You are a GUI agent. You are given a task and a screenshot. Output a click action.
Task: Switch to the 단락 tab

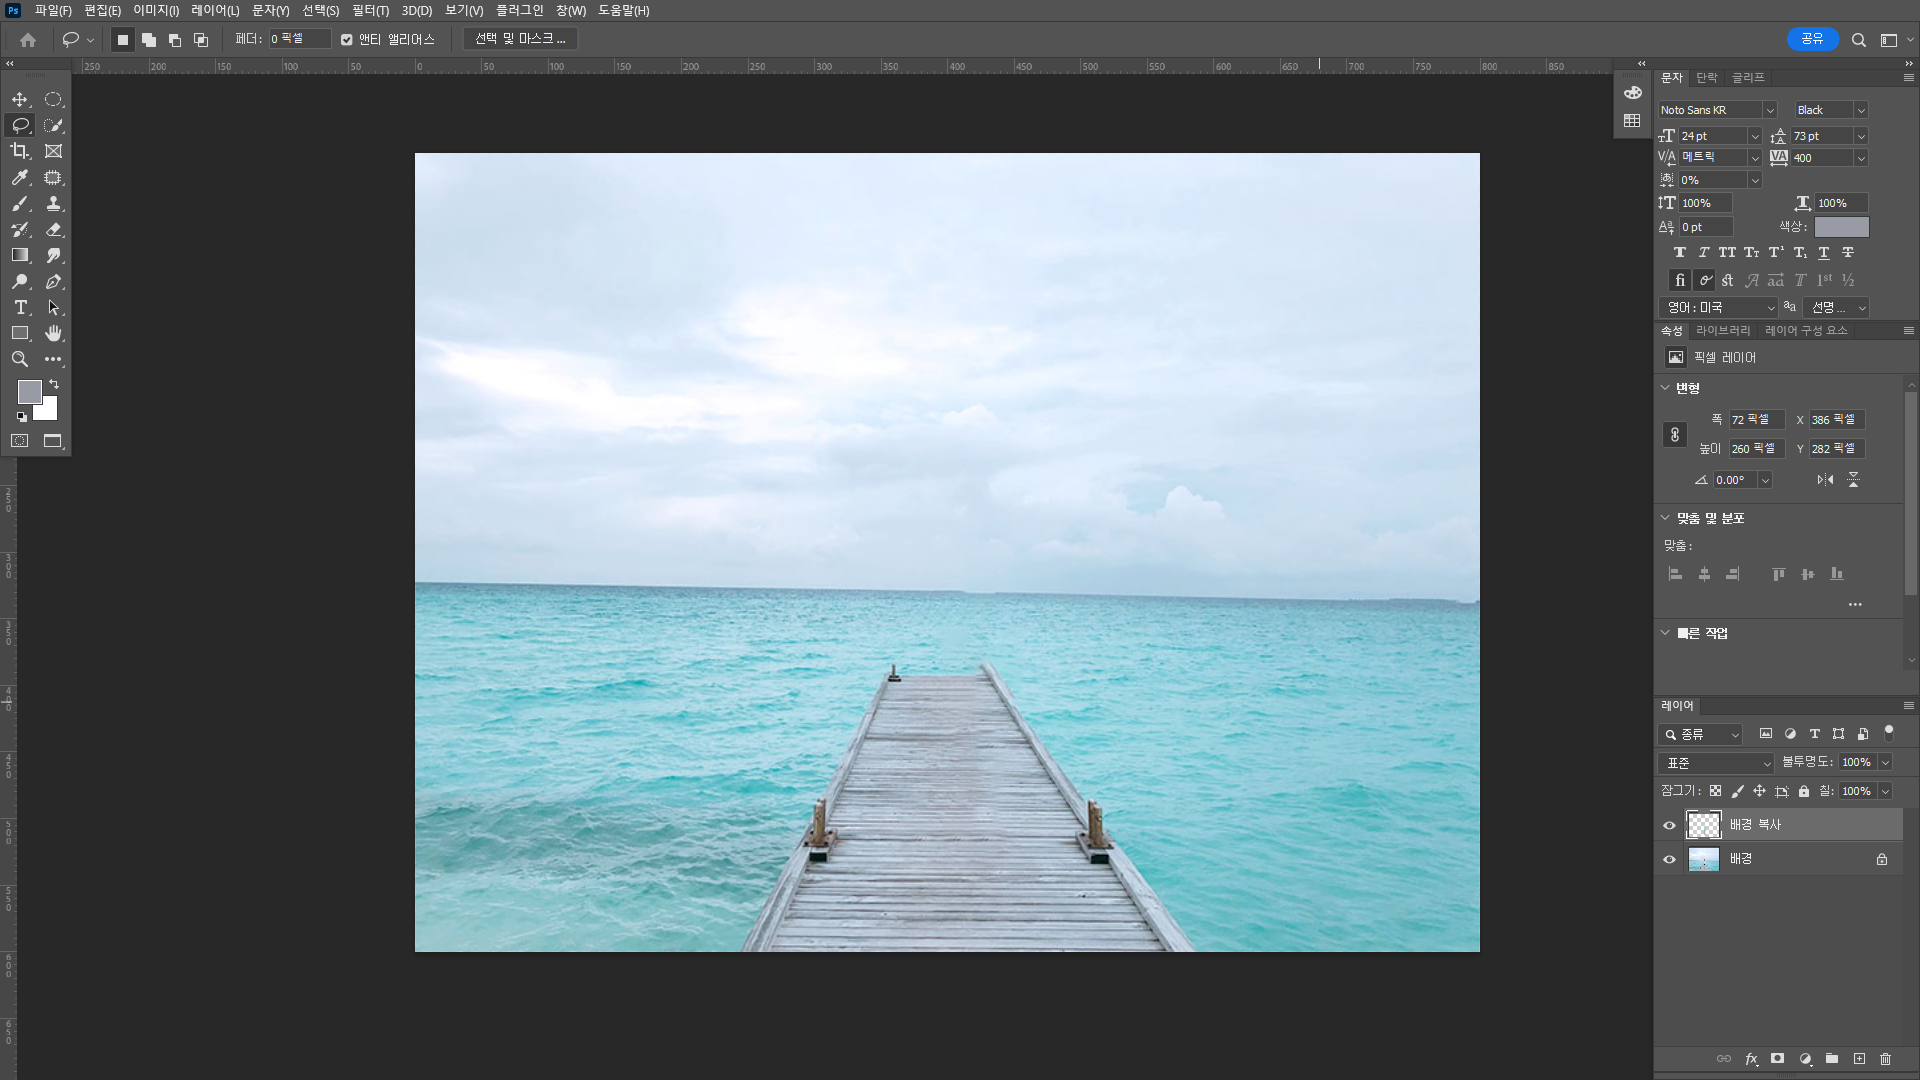(x=1707, y=77)
